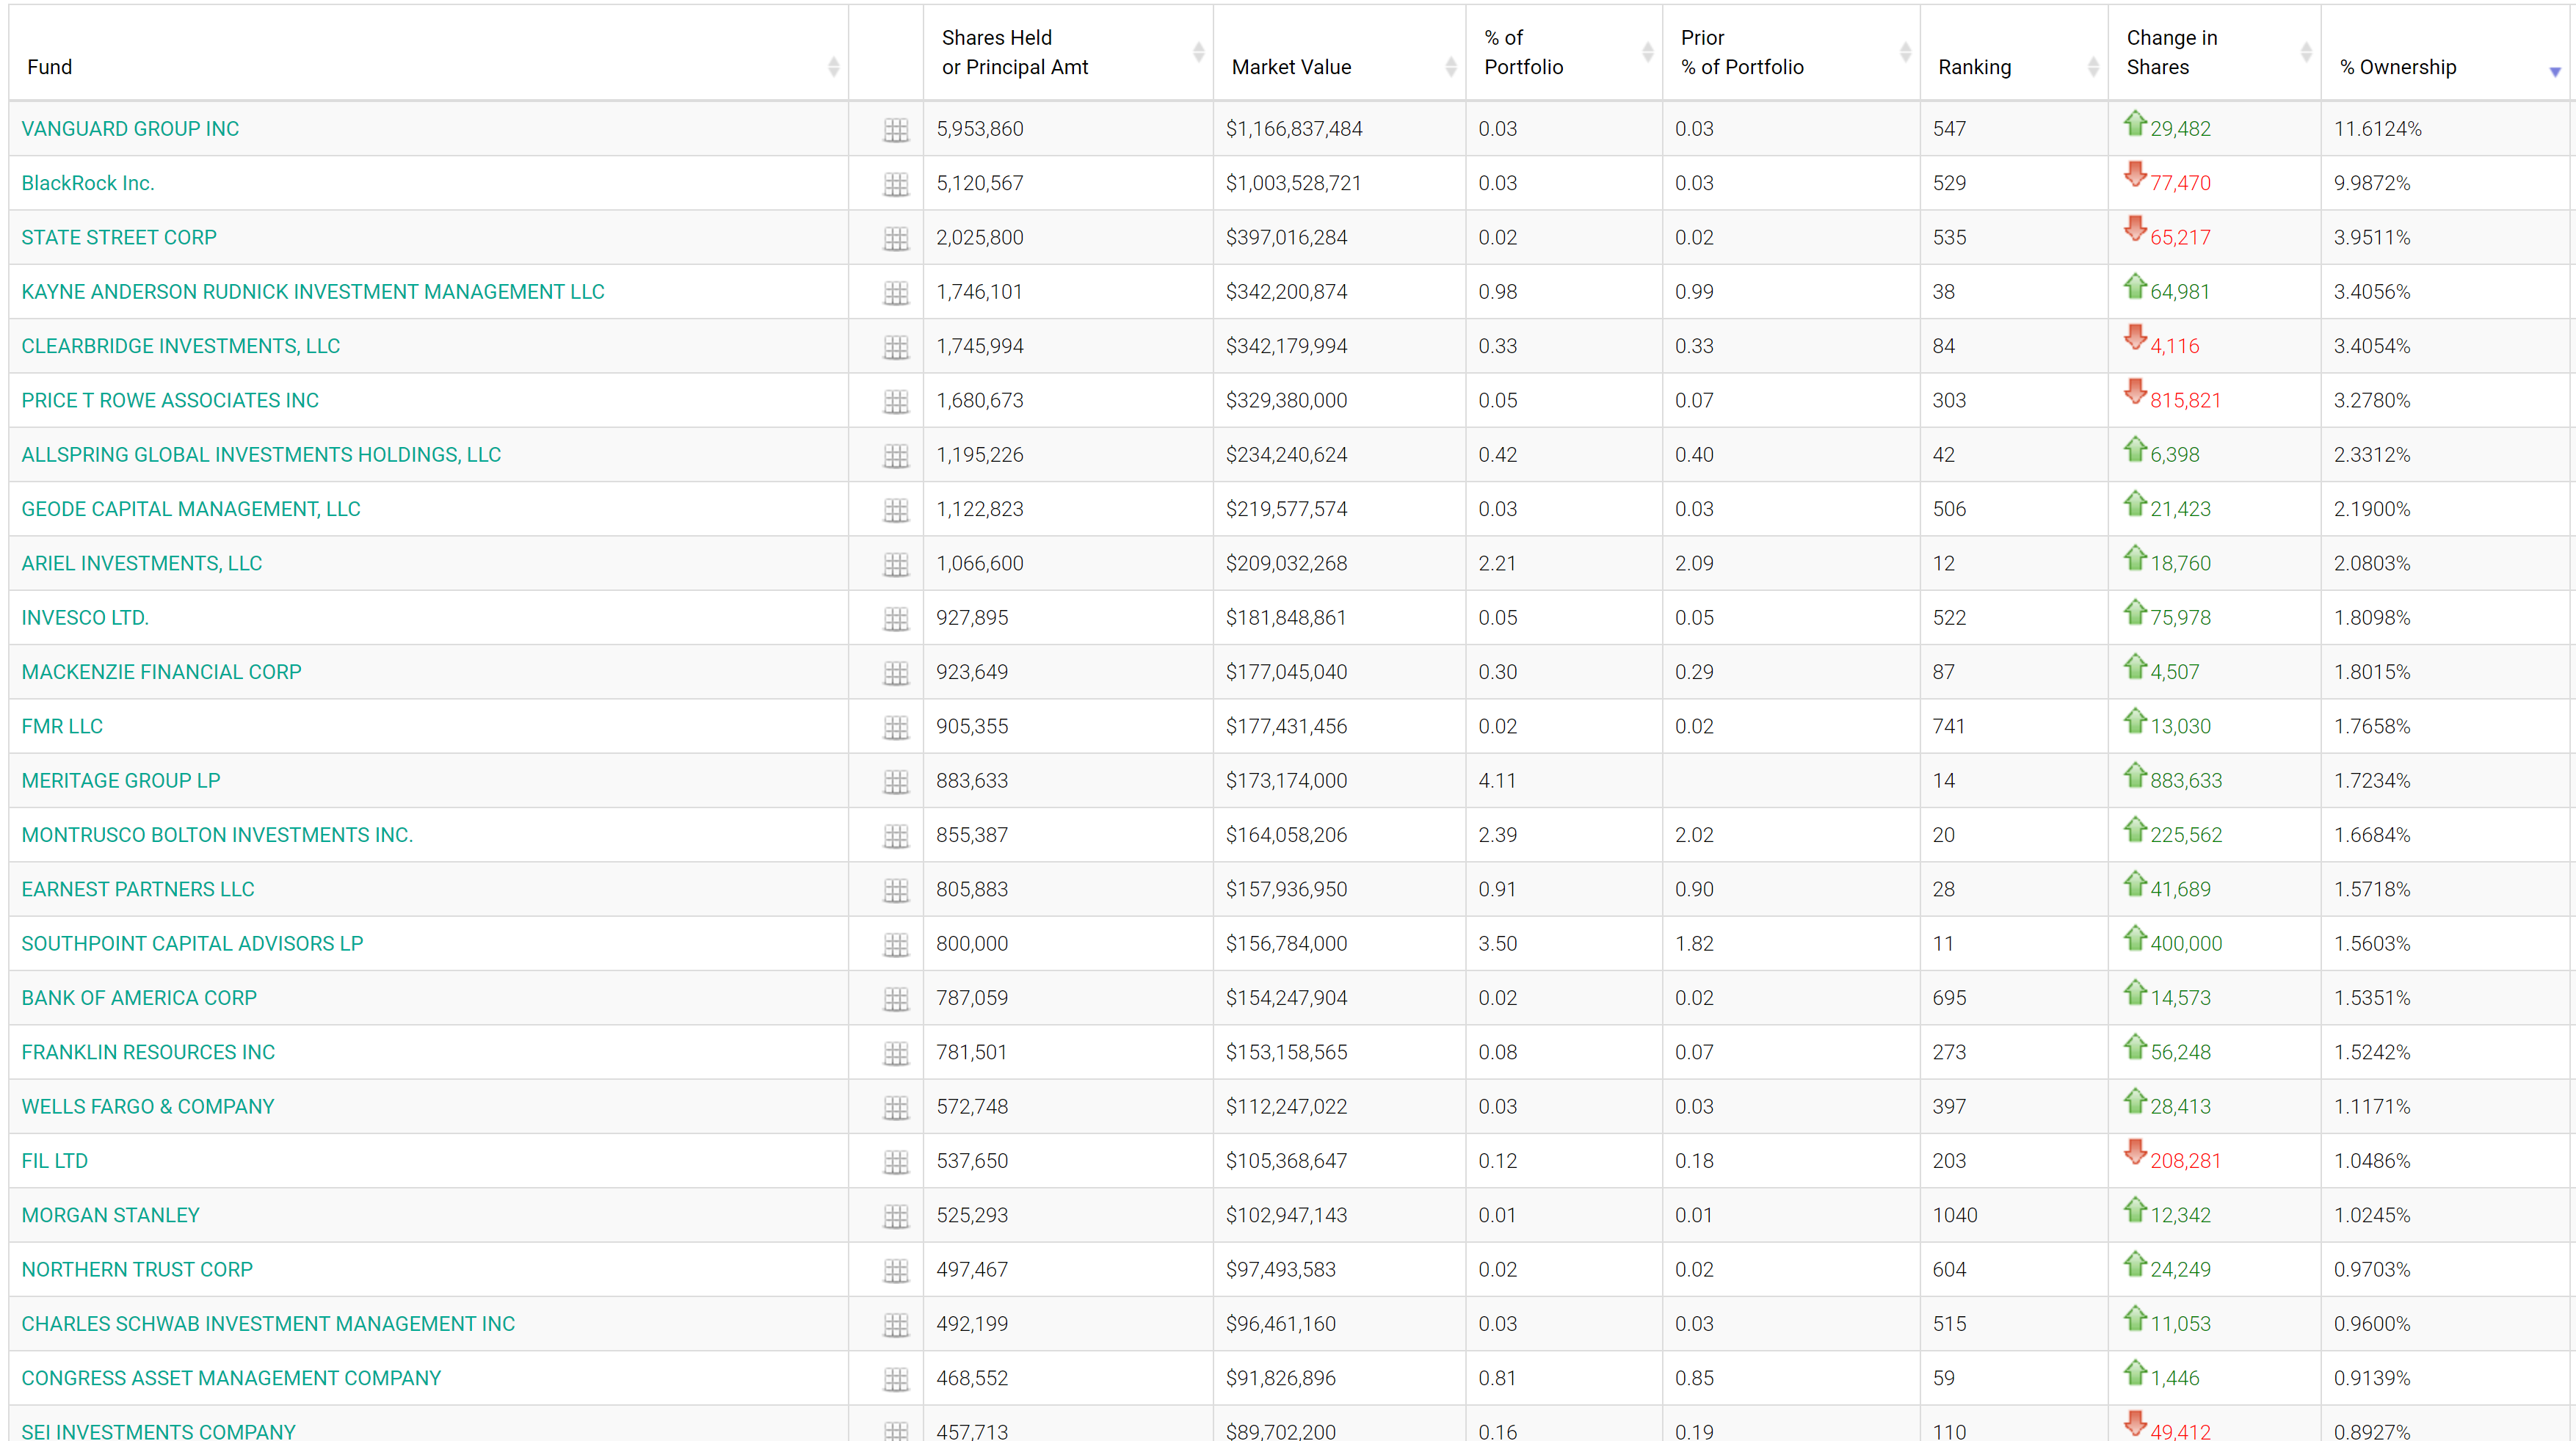The height and width of the screenshot is (1441, 2576).
Task: Open BlackRock Inc. fund link
Action: pos(88,183)
